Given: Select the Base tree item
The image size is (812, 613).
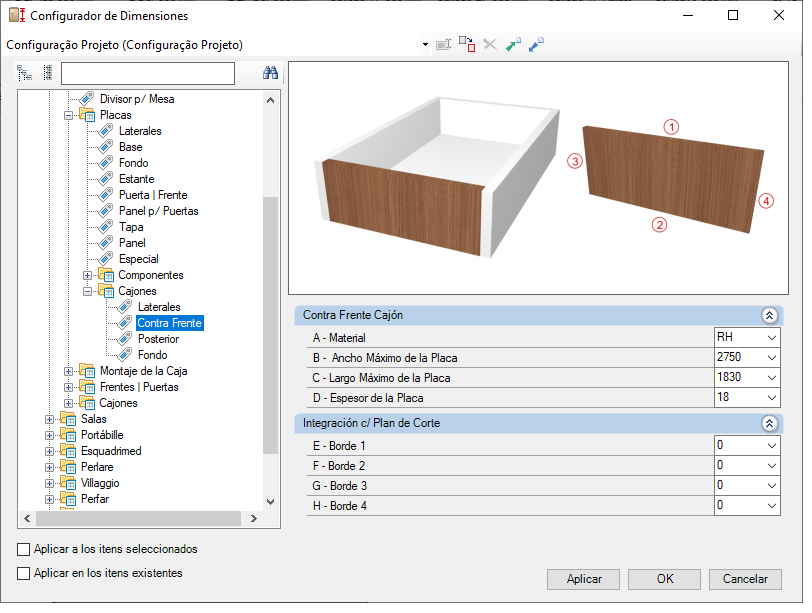Looking at the screenshot, I should point(130,147).
